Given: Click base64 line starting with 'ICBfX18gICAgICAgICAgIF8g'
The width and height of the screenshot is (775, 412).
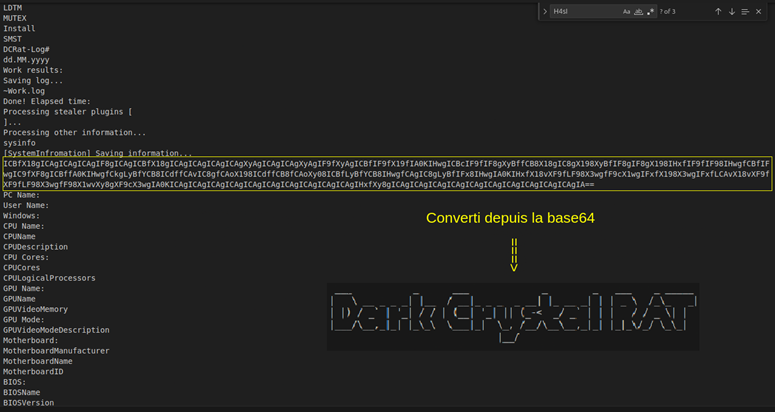Looking at the screenshot, I should [x=387, y=163].
